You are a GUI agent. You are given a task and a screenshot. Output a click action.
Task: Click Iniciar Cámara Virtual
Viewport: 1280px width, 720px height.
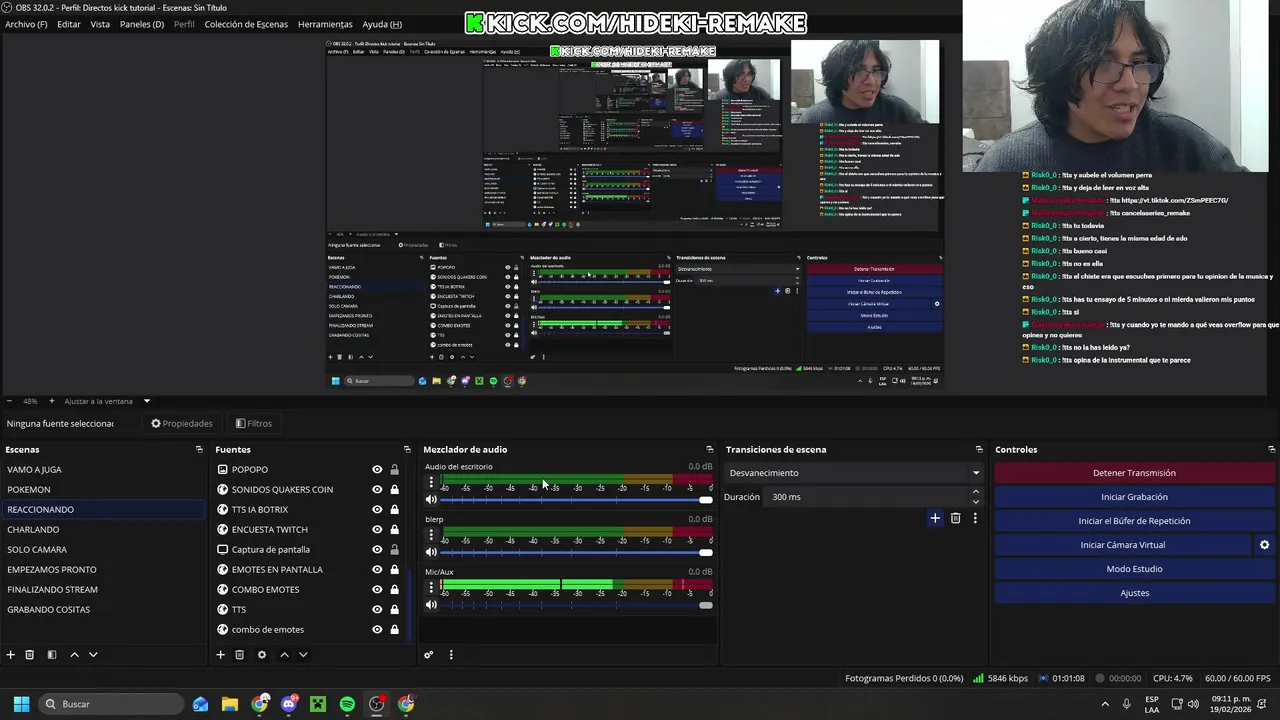1123,545
